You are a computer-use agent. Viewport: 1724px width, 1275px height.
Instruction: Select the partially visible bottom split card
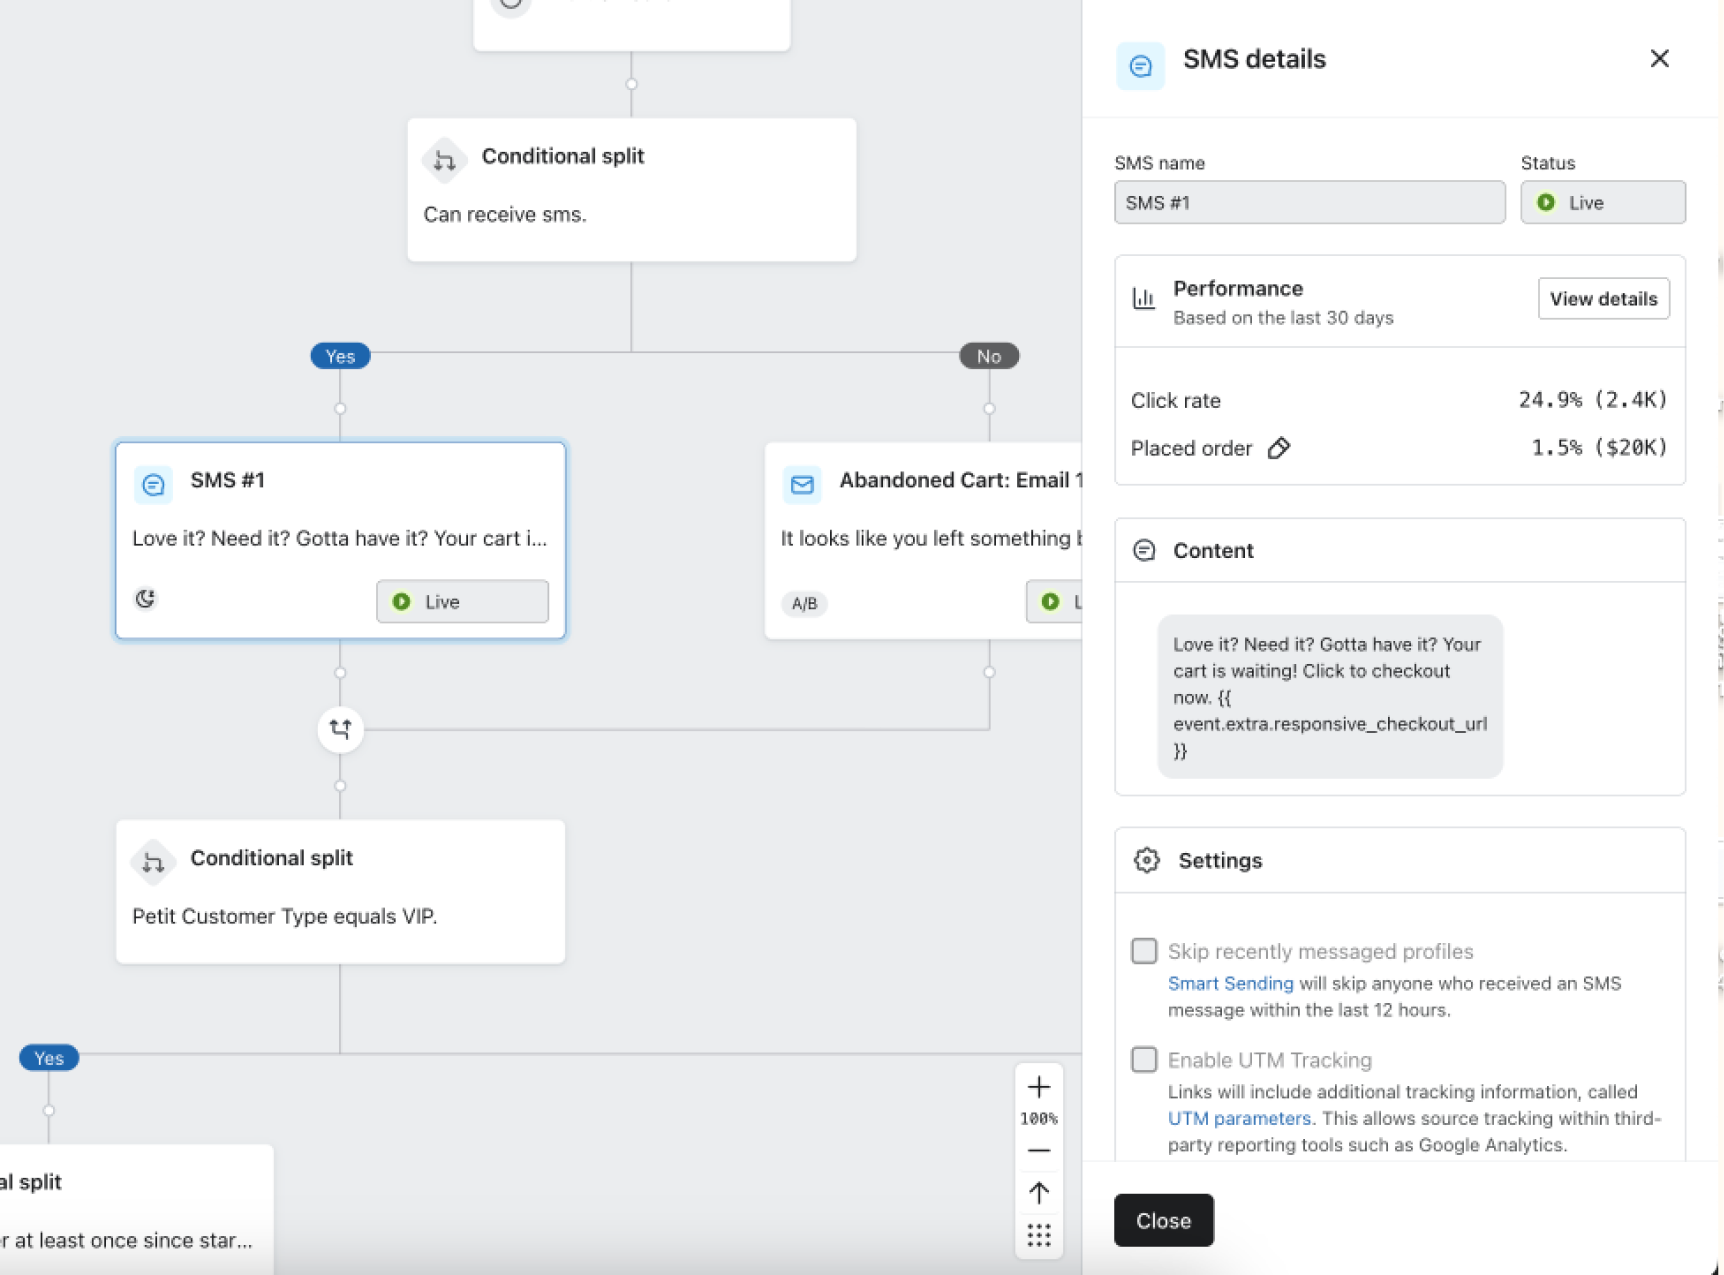(137, 1209)
